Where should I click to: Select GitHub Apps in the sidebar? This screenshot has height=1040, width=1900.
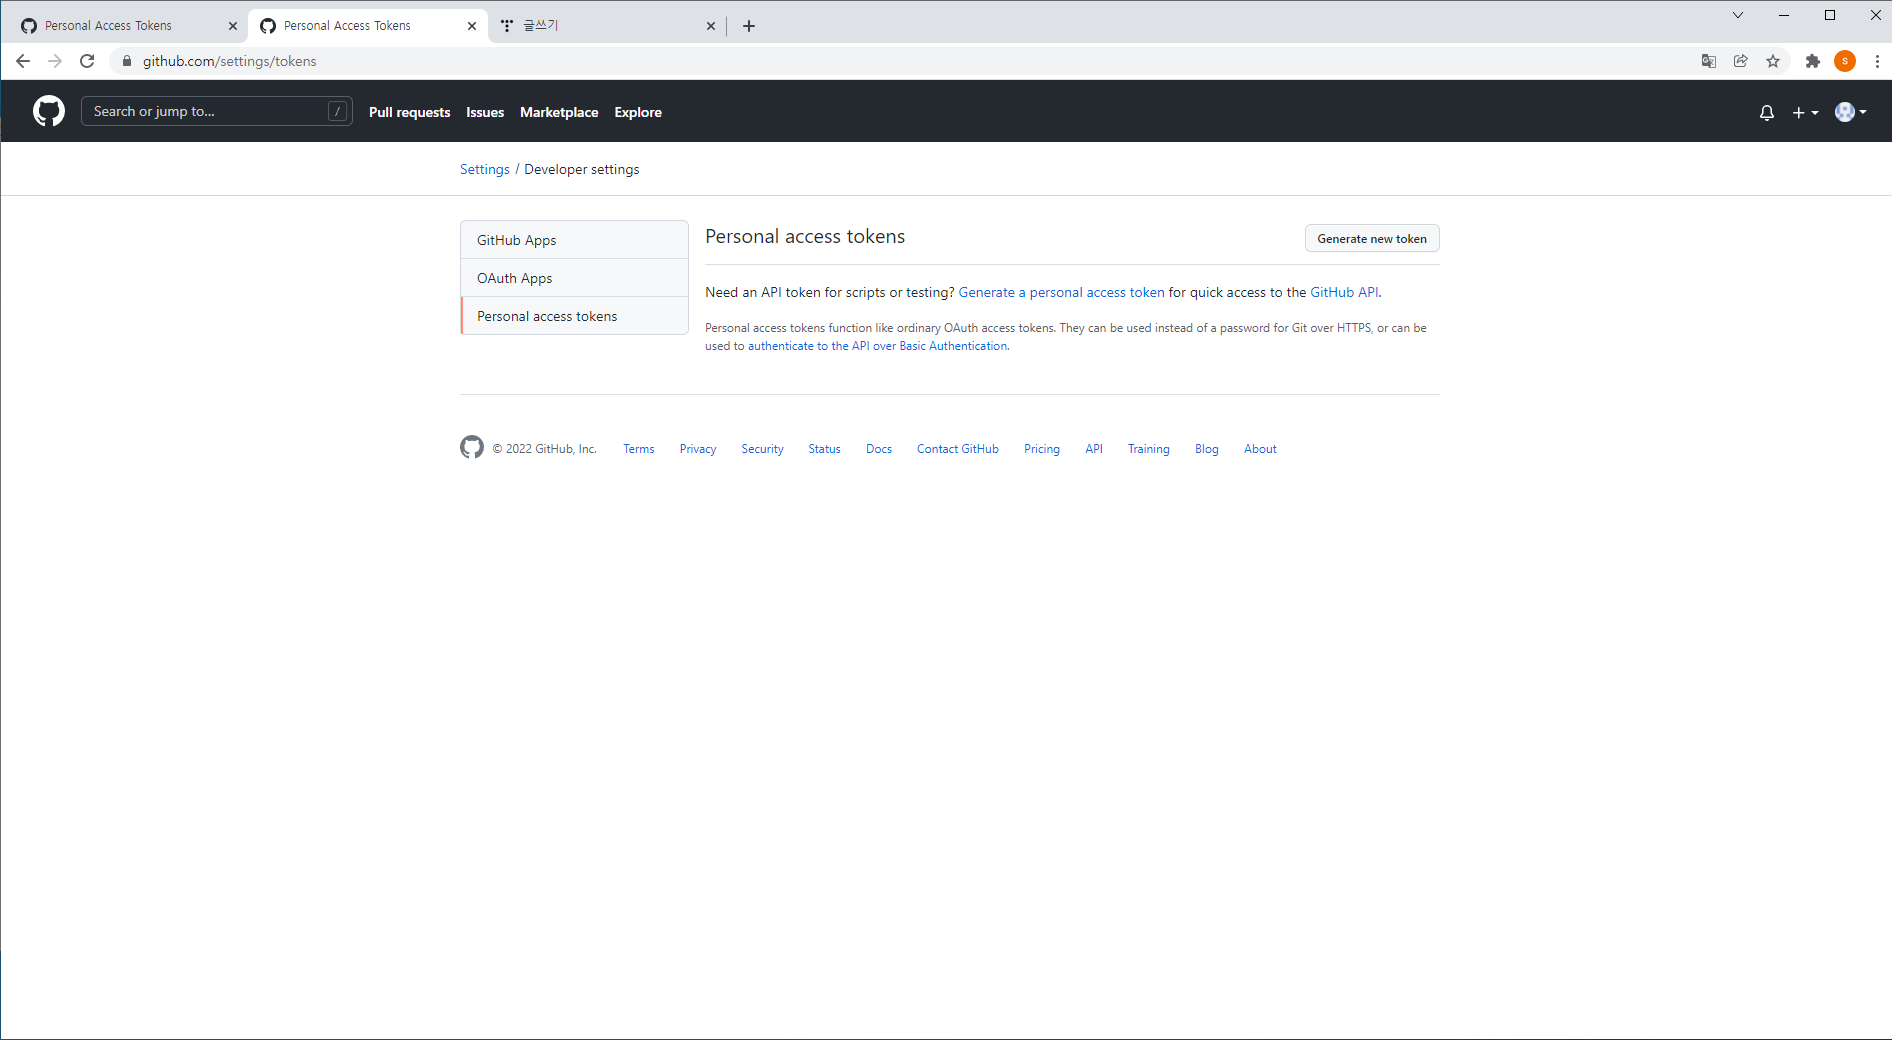[574, 240]
